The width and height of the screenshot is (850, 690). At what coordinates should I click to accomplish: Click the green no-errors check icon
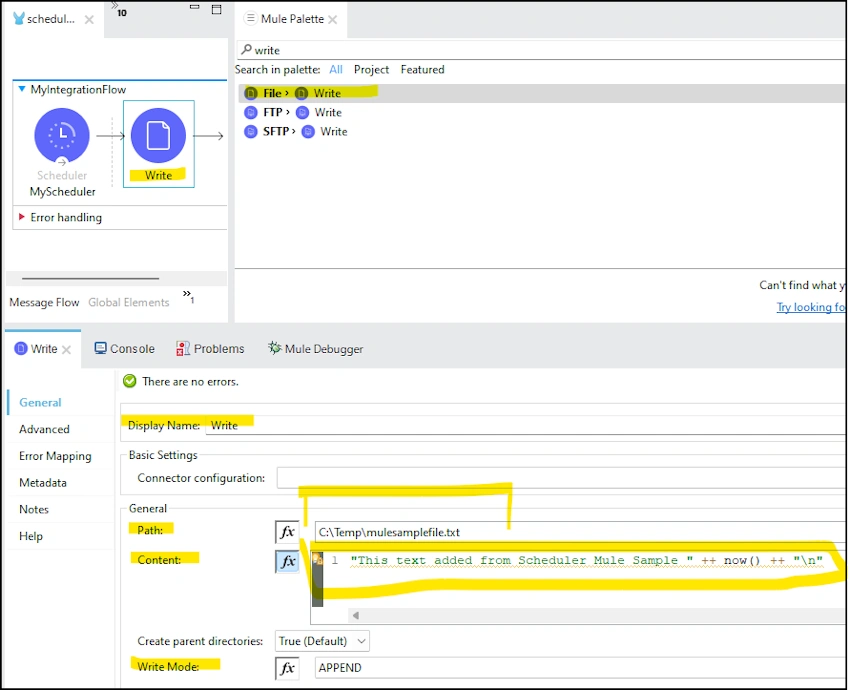tap(130, 381)
